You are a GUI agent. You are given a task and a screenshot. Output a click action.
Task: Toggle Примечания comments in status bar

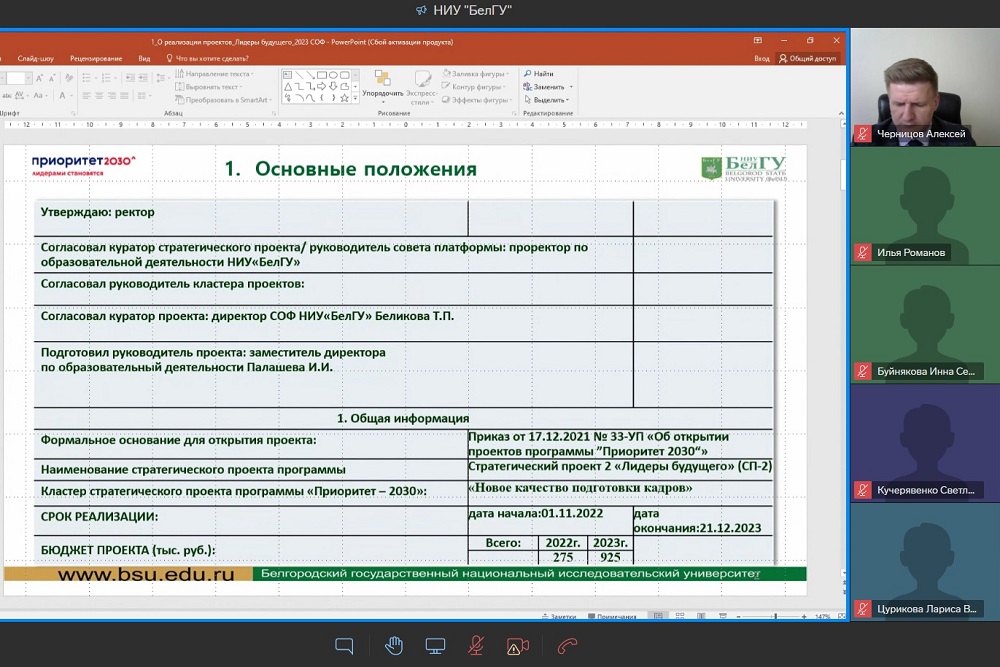click(x=612, y=617)
